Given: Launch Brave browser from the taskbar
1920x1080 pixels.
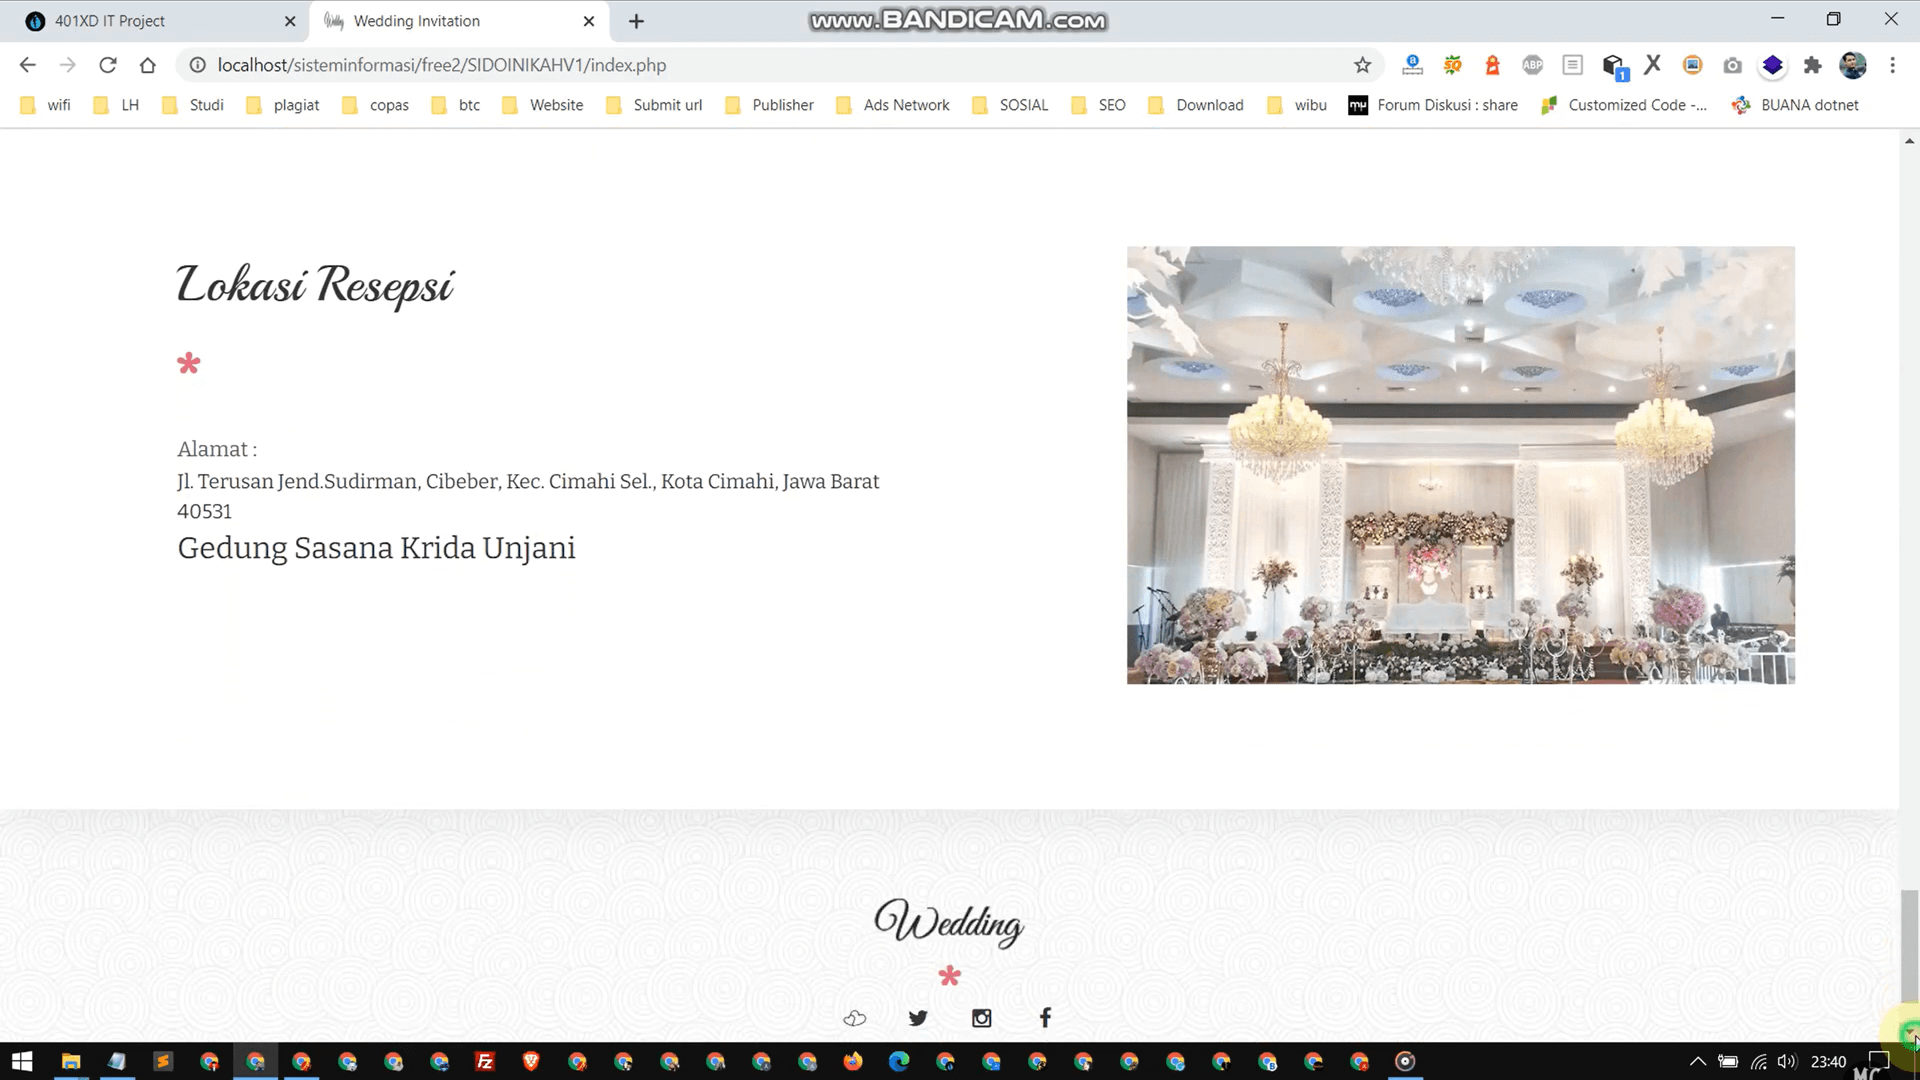Looking at the screenshot, I should click(x=531, y=1061).
